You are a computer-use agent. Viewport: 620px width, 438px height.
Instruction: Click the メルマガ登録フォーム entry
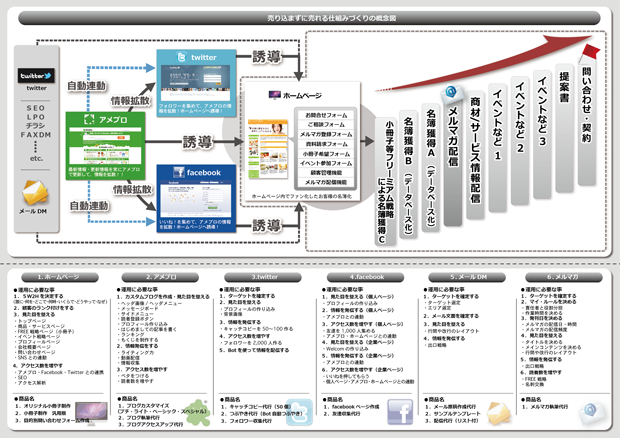(326, 134)
